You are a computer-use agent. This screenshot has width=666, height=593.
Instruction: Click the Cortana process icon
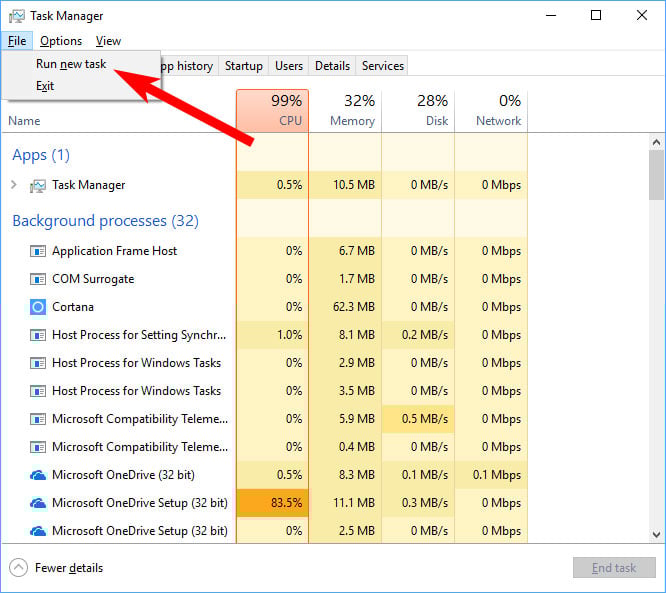tap(38, 307)
